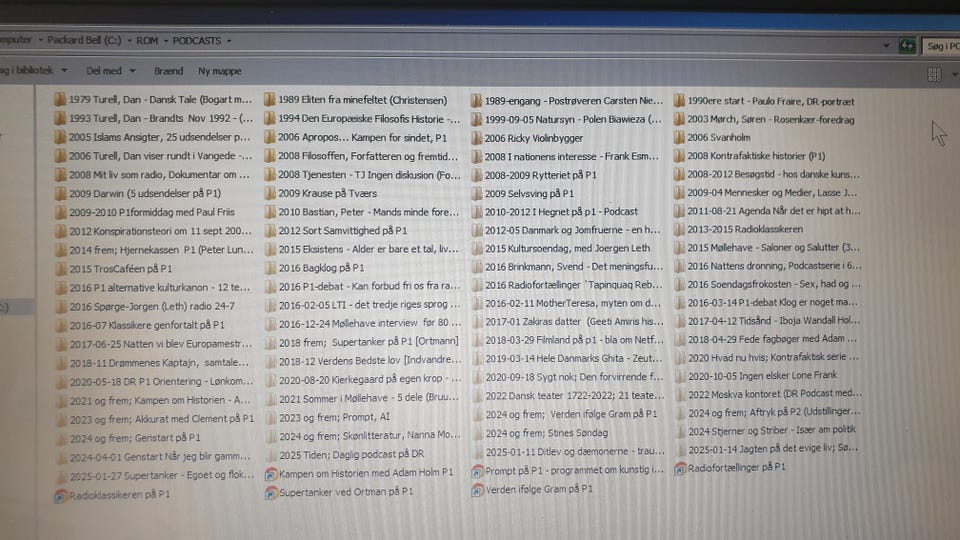Select folder icon for 1990ere start Paulo Freire

click(x=679, y=101)
